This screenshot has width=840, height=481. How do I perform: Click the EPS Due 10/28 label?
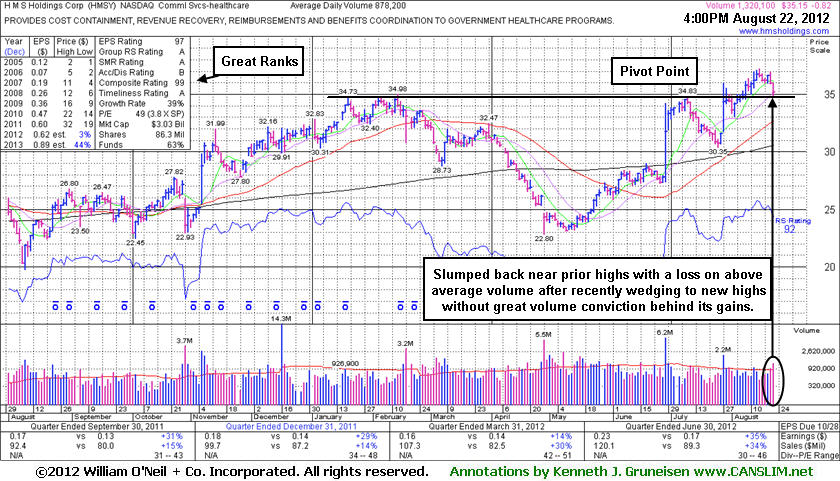coord(810,427)
